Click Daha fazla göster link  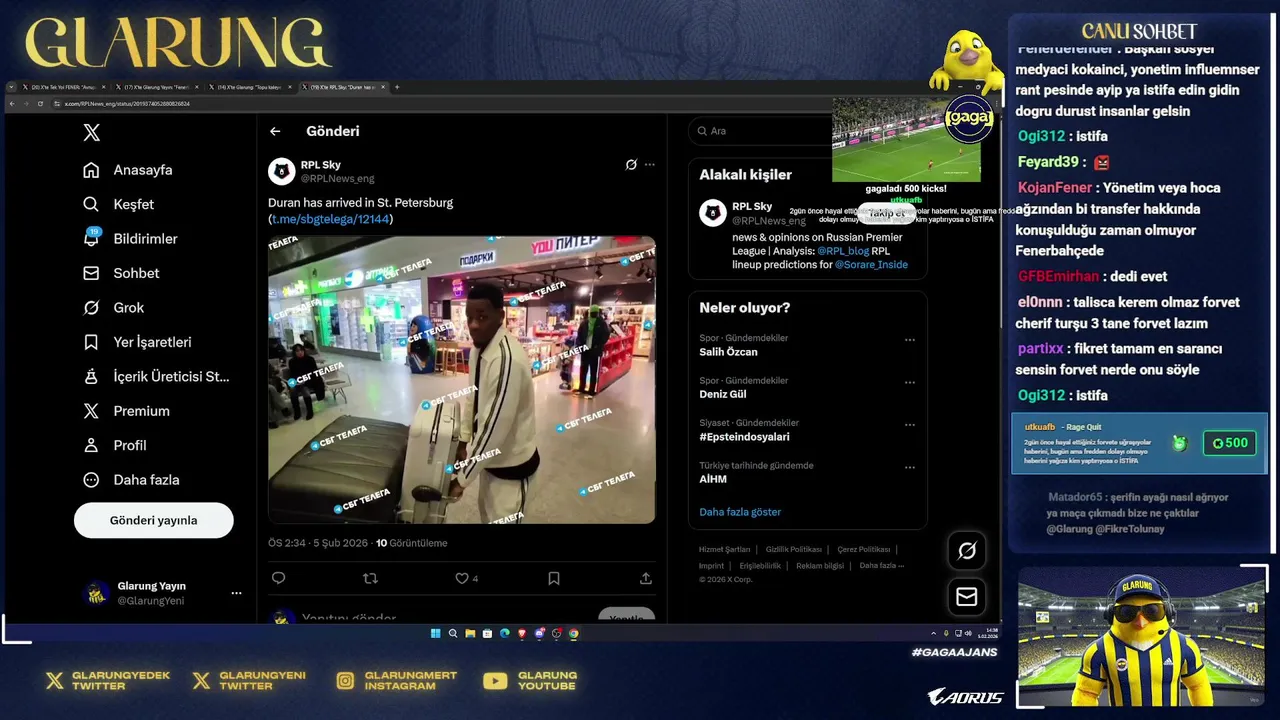pyautogui.click(x=740, y=512)
